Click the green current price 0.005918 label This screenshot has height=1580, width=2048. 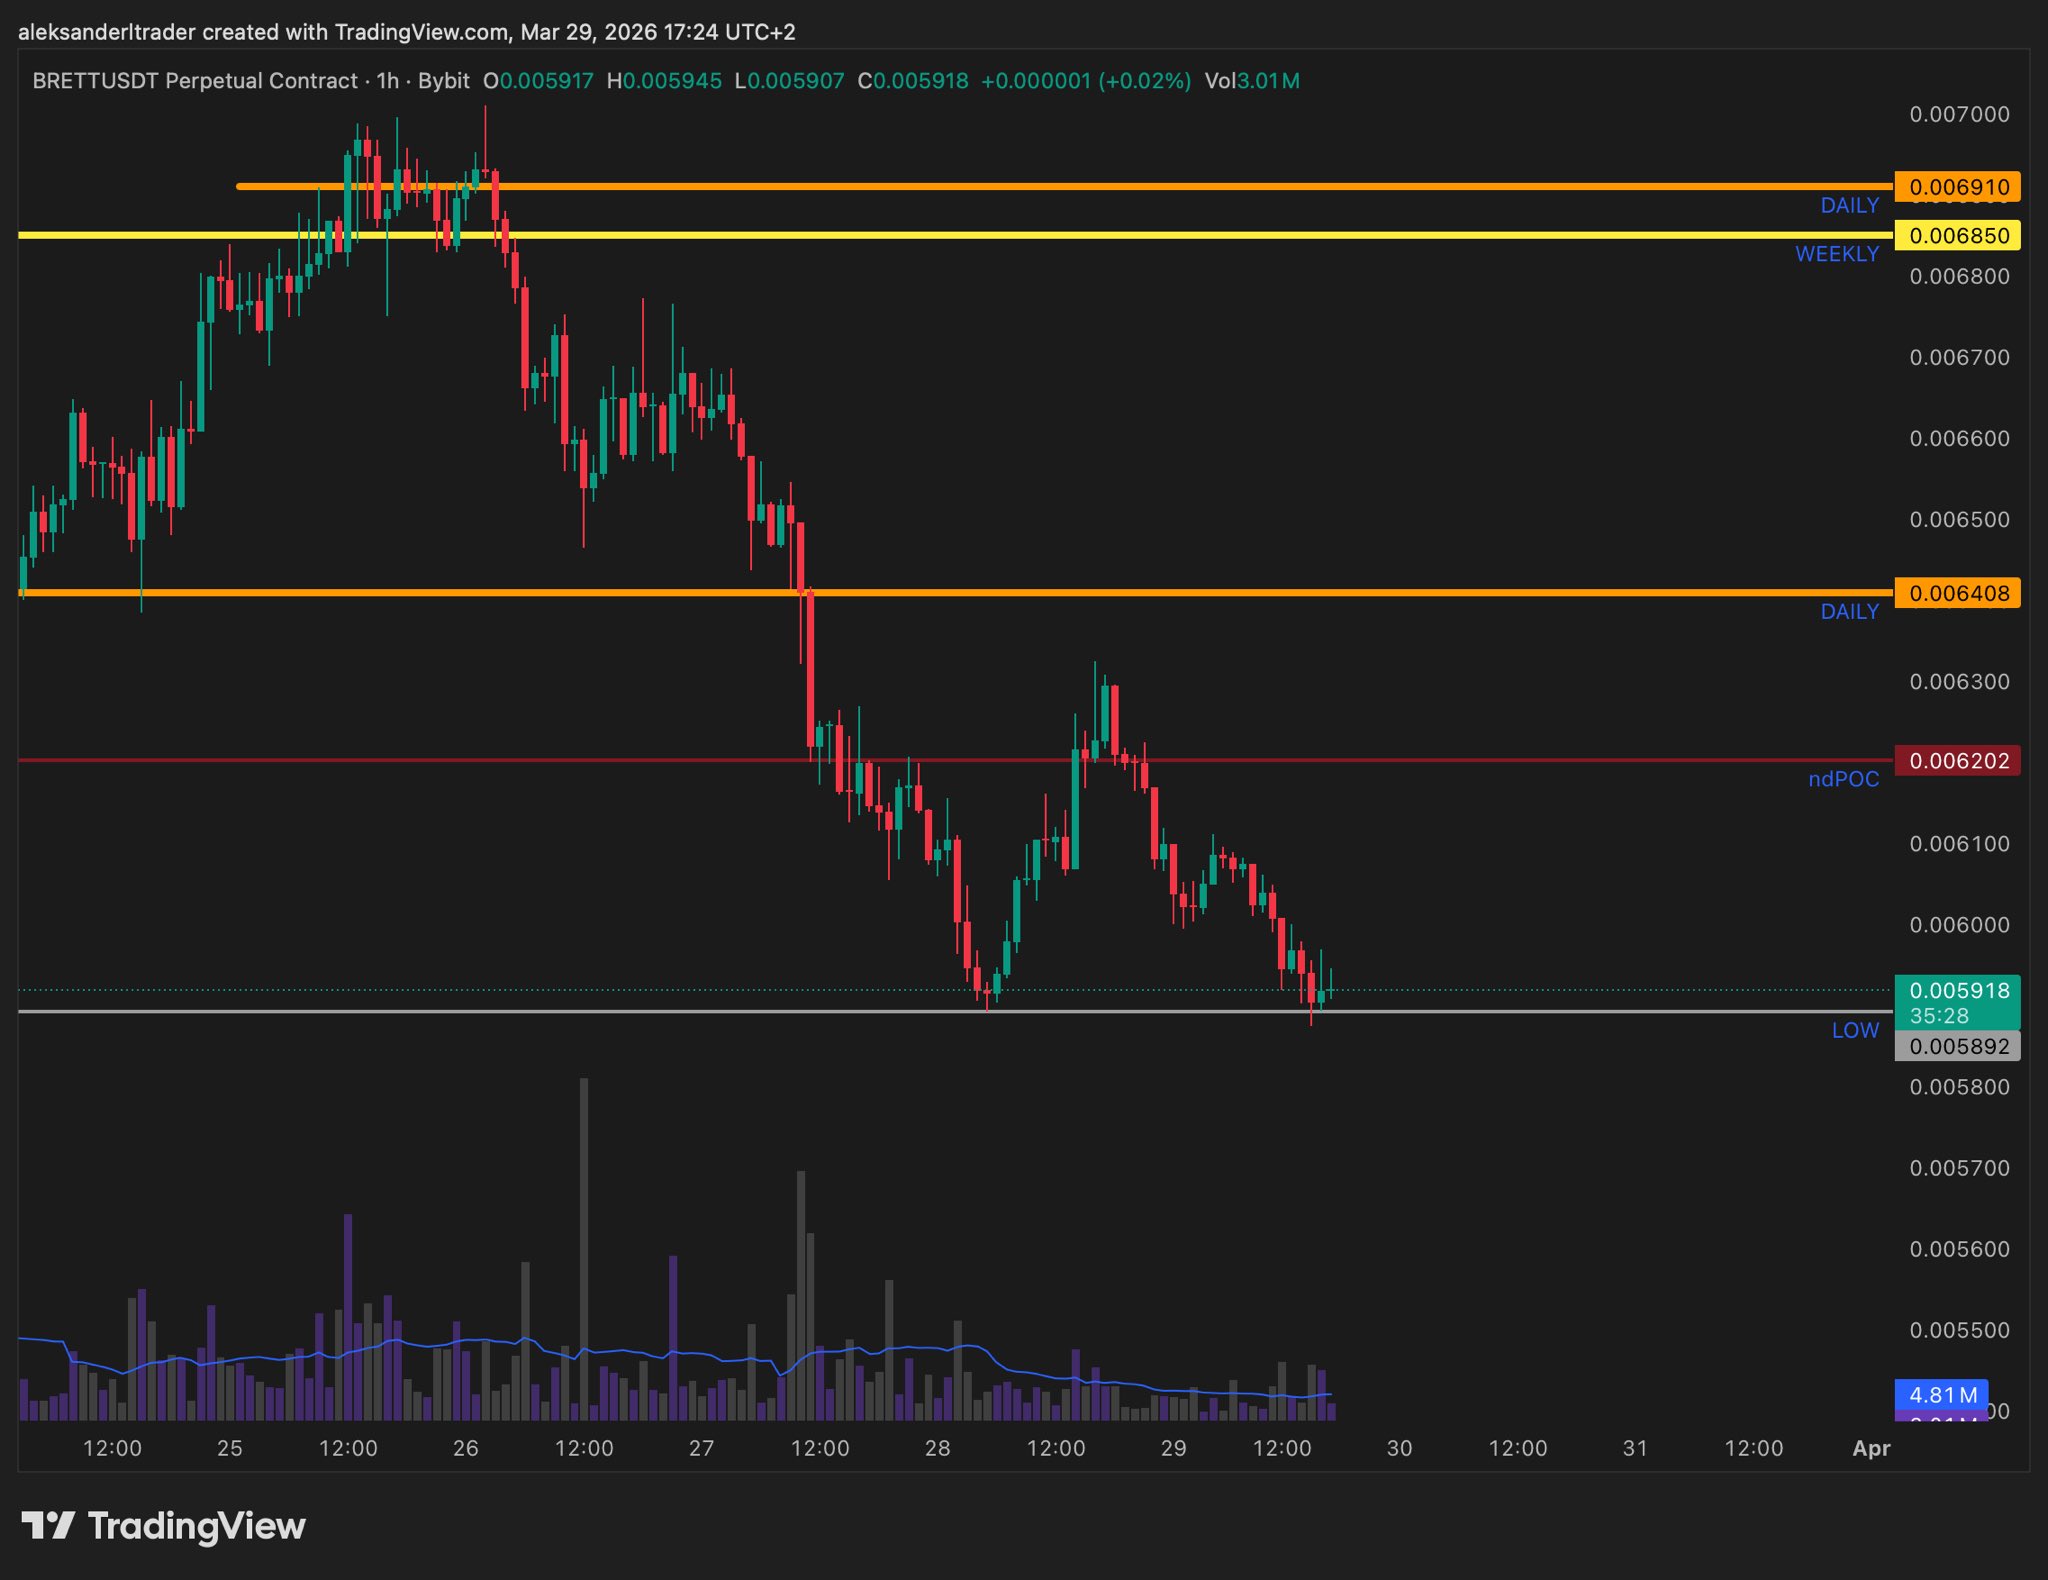(x=1957, y=991)
